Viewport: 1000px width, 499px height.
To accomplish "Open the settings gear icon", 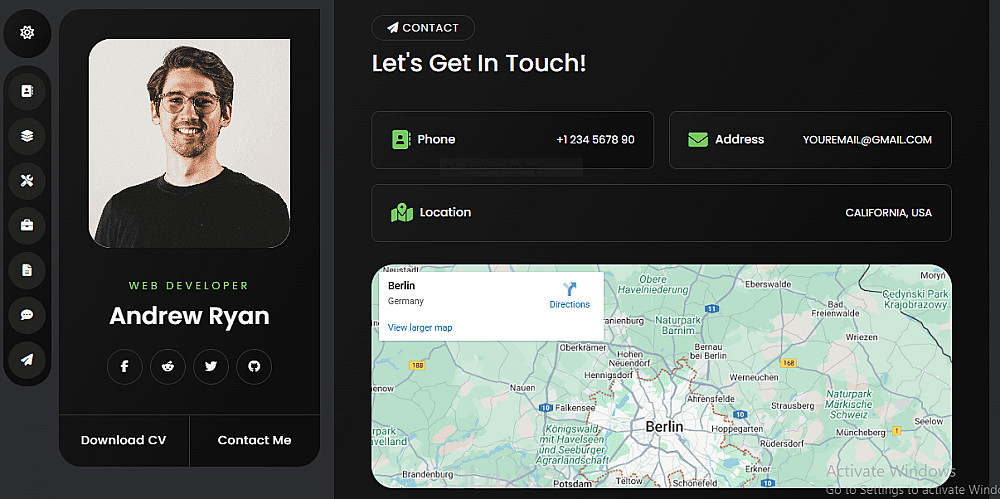I will [x=27, y=33].
